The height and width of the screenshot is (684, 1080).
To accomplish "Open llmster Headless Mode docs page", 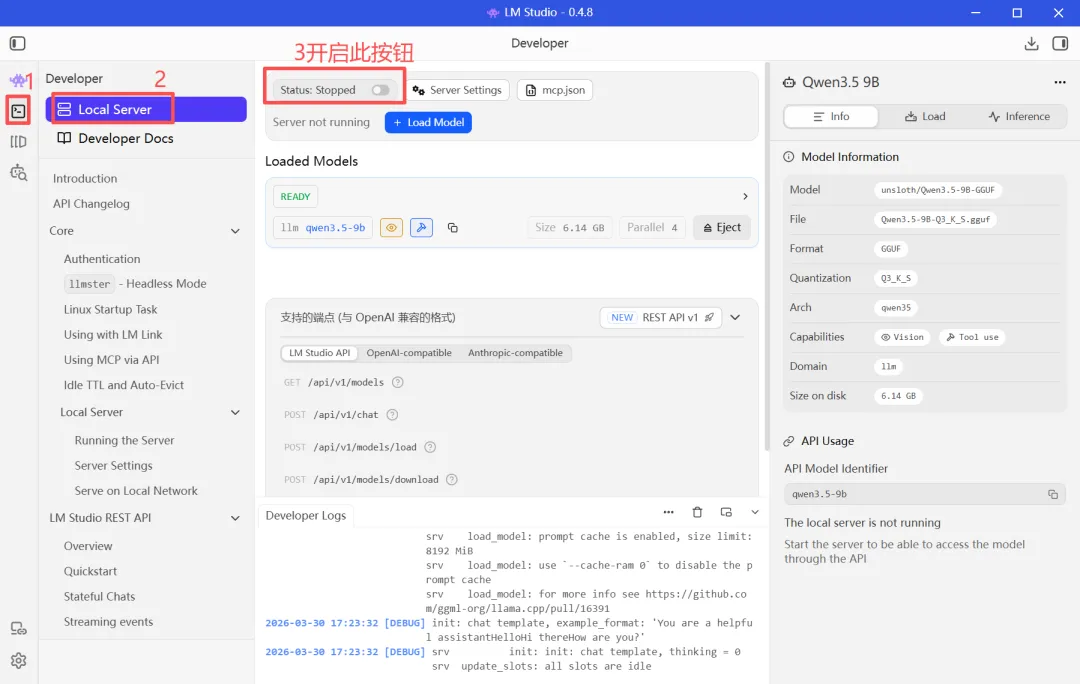I will tap(135, 284).
